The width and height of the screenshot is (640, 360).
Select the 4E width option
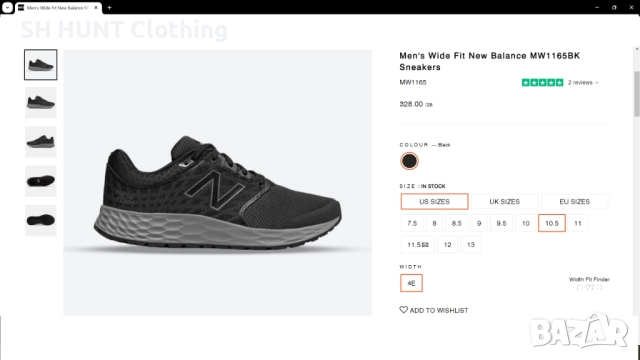pos(411,283)
